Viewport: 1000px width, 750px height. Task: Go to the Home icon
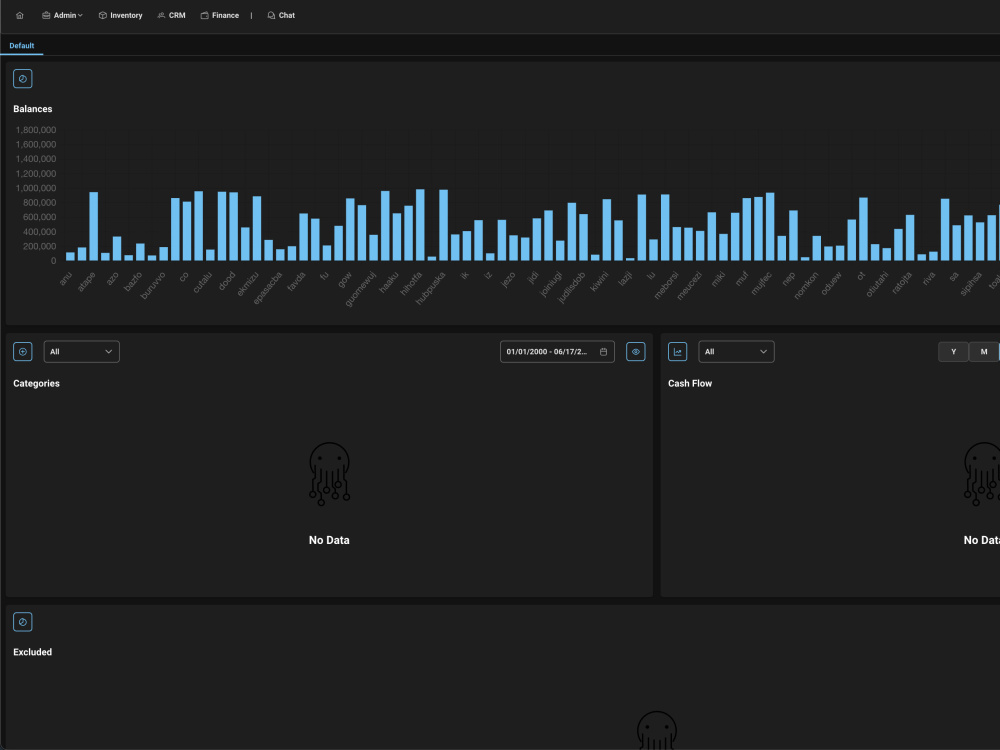[20, 15]
